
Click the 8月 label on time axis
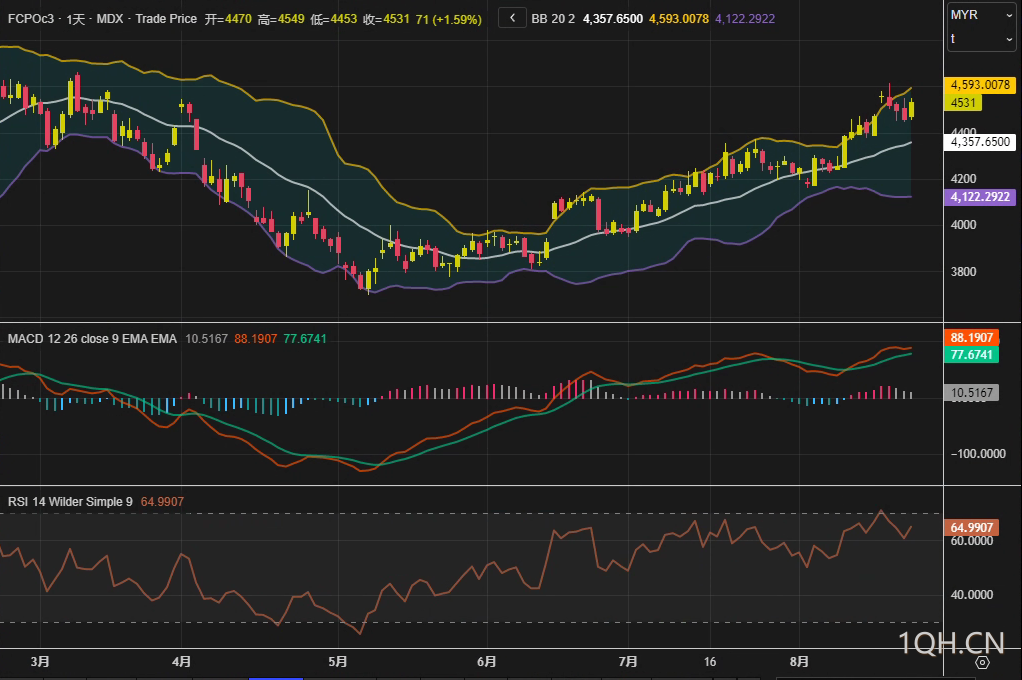tap(799, 662)
